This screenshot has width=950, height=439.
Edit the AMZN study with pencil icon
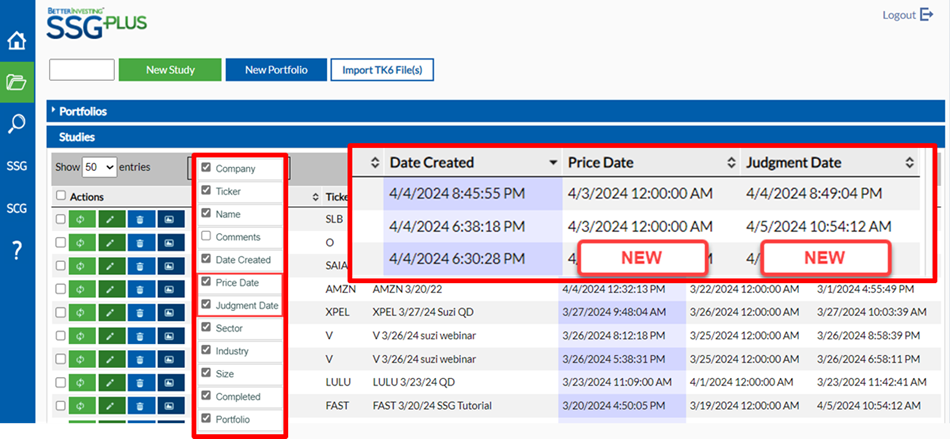111,289
